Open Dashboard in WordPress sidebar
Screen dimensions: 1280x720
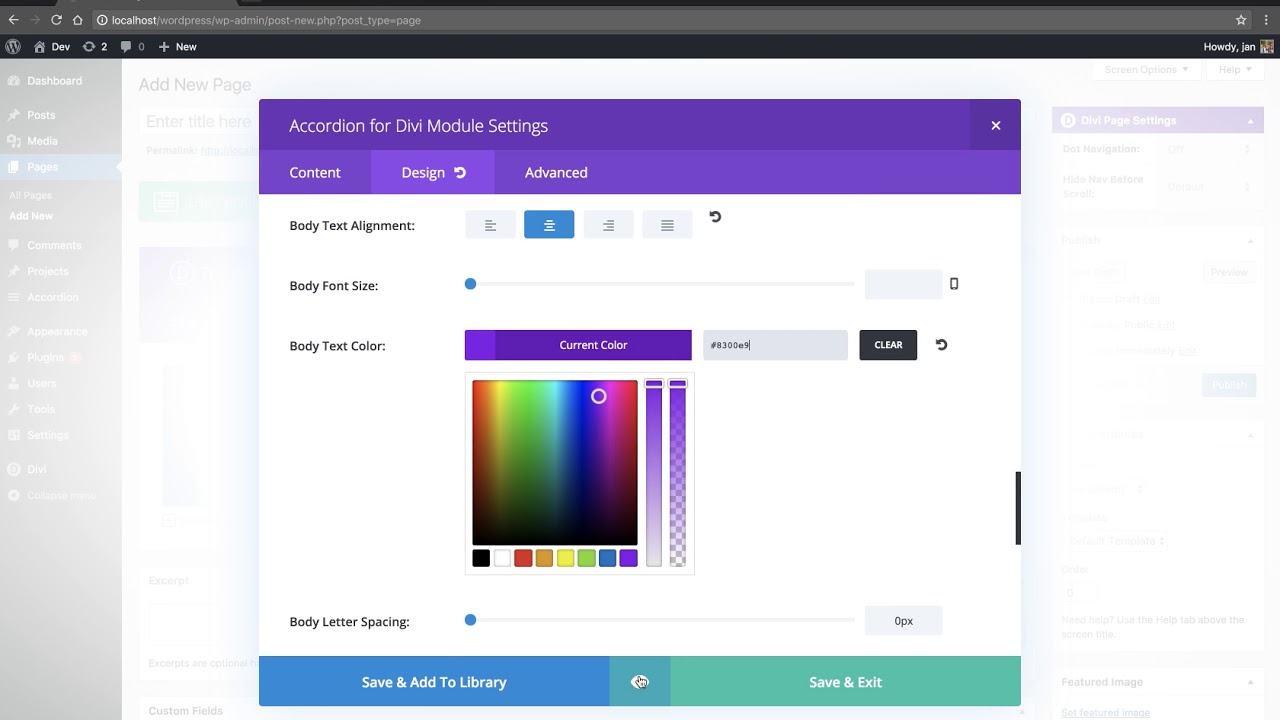click(54, 81)
